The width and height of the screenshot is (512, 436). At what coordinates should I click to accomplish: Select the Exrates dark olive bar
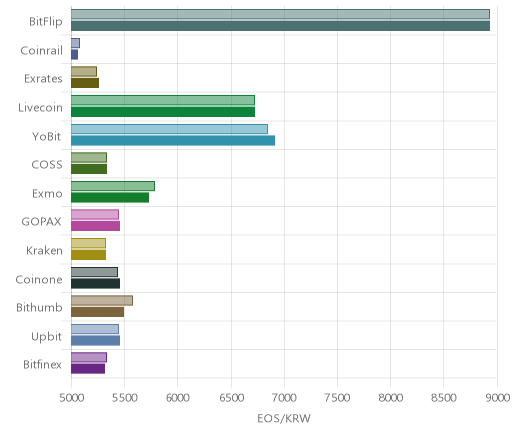85,83
